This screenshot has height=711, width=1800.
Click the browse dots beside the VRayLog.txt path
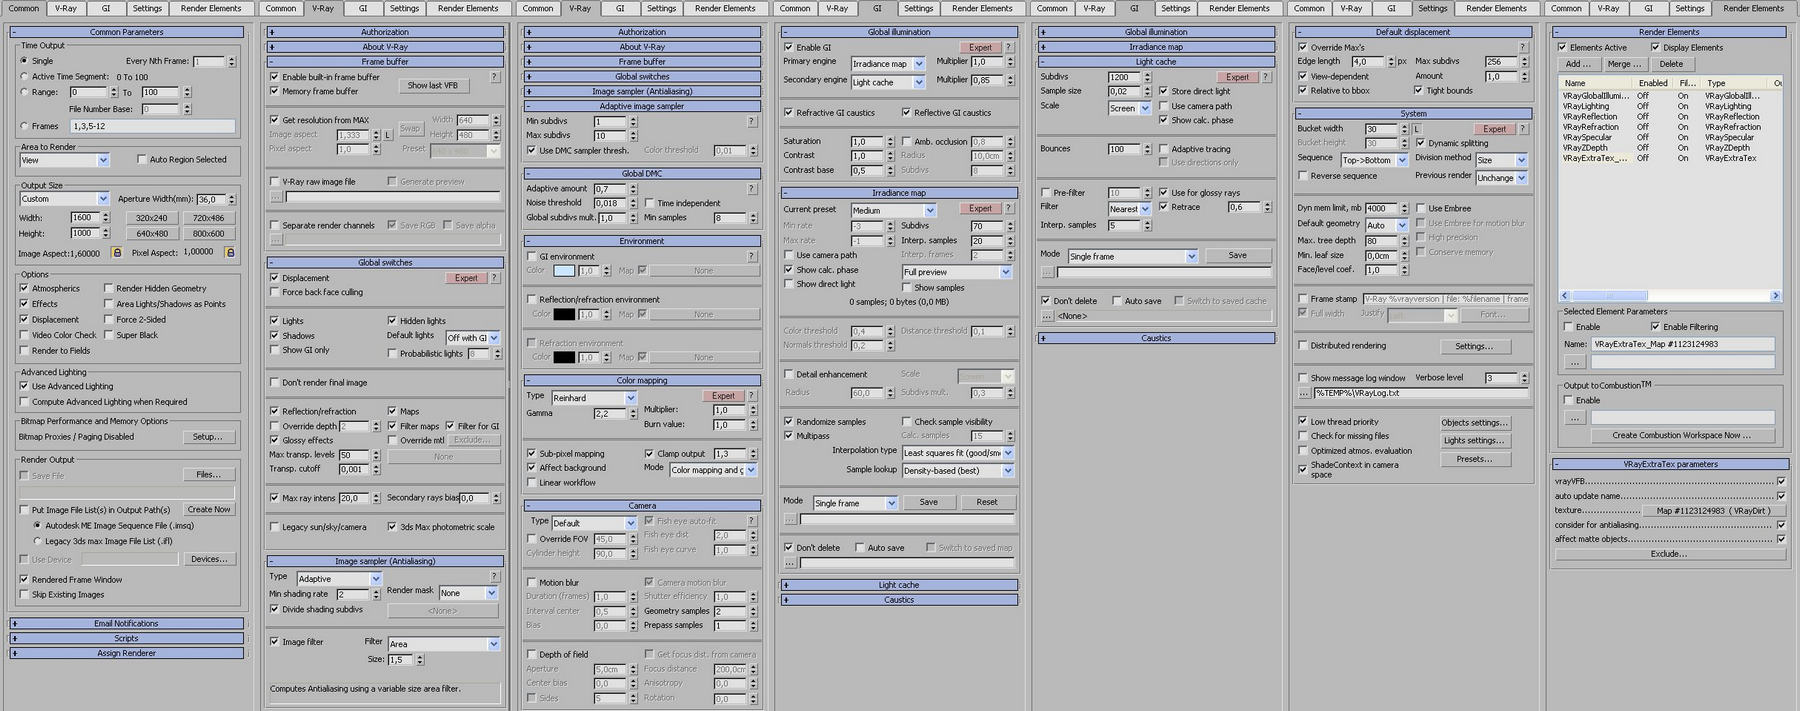[x=1304, y=393]
